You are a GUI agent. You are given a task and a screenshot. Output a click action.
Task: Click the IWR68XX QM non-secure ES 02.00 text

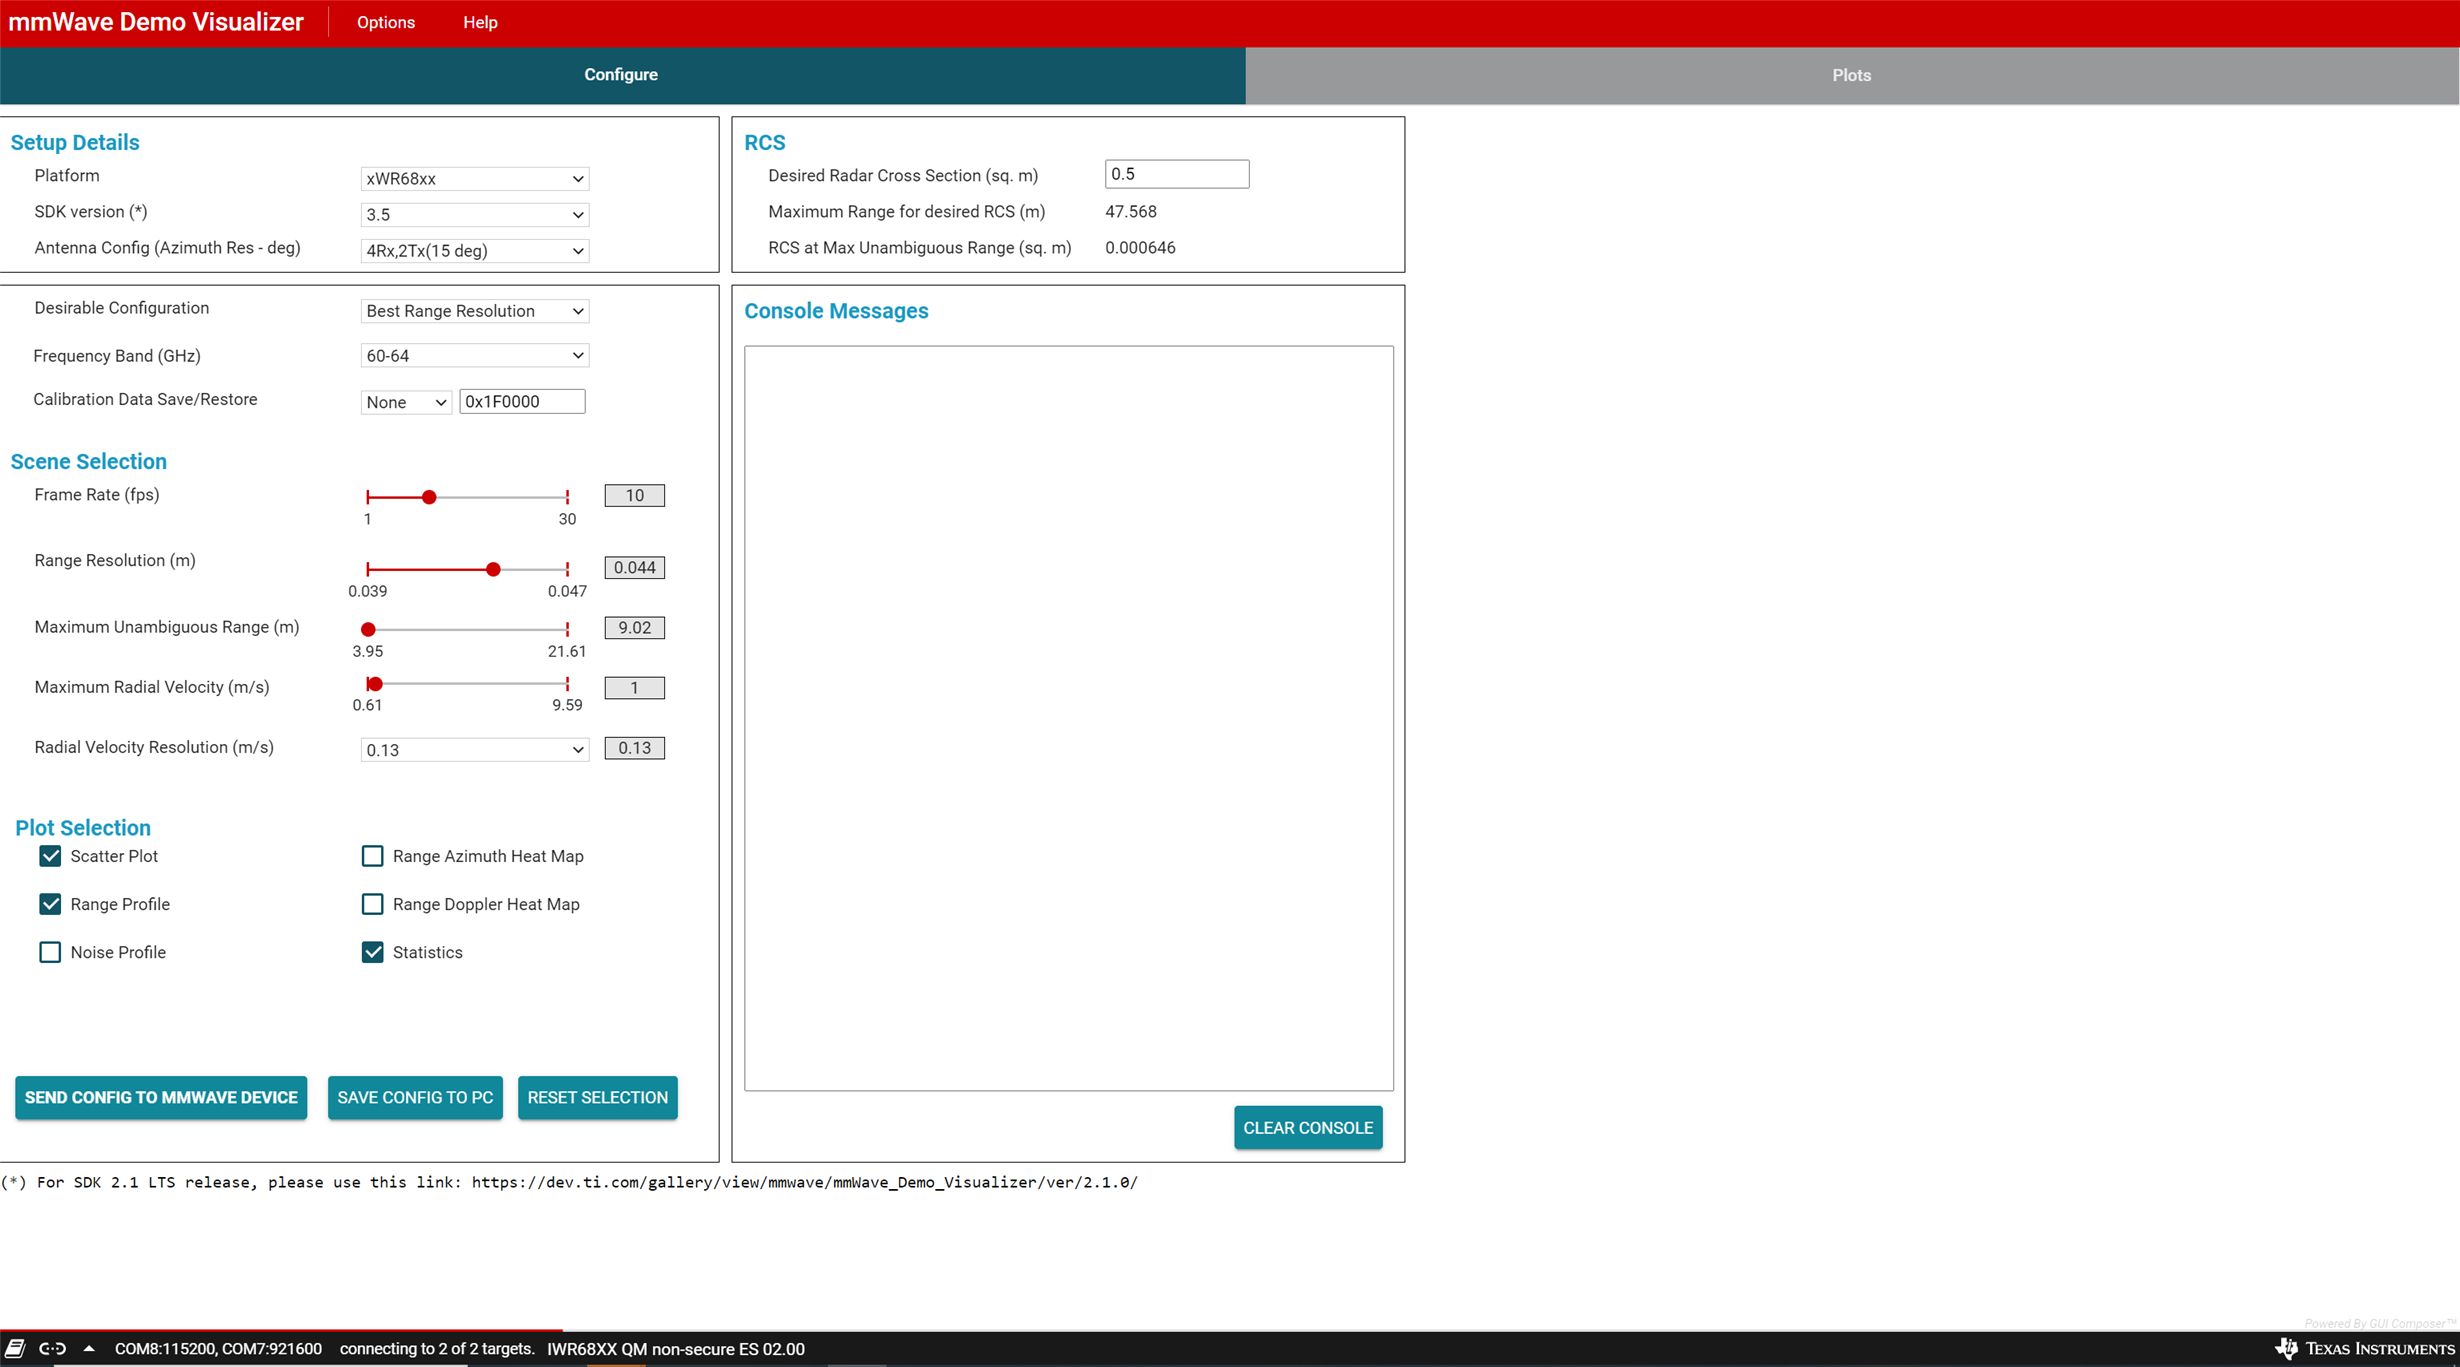(x=676, y=1349)
